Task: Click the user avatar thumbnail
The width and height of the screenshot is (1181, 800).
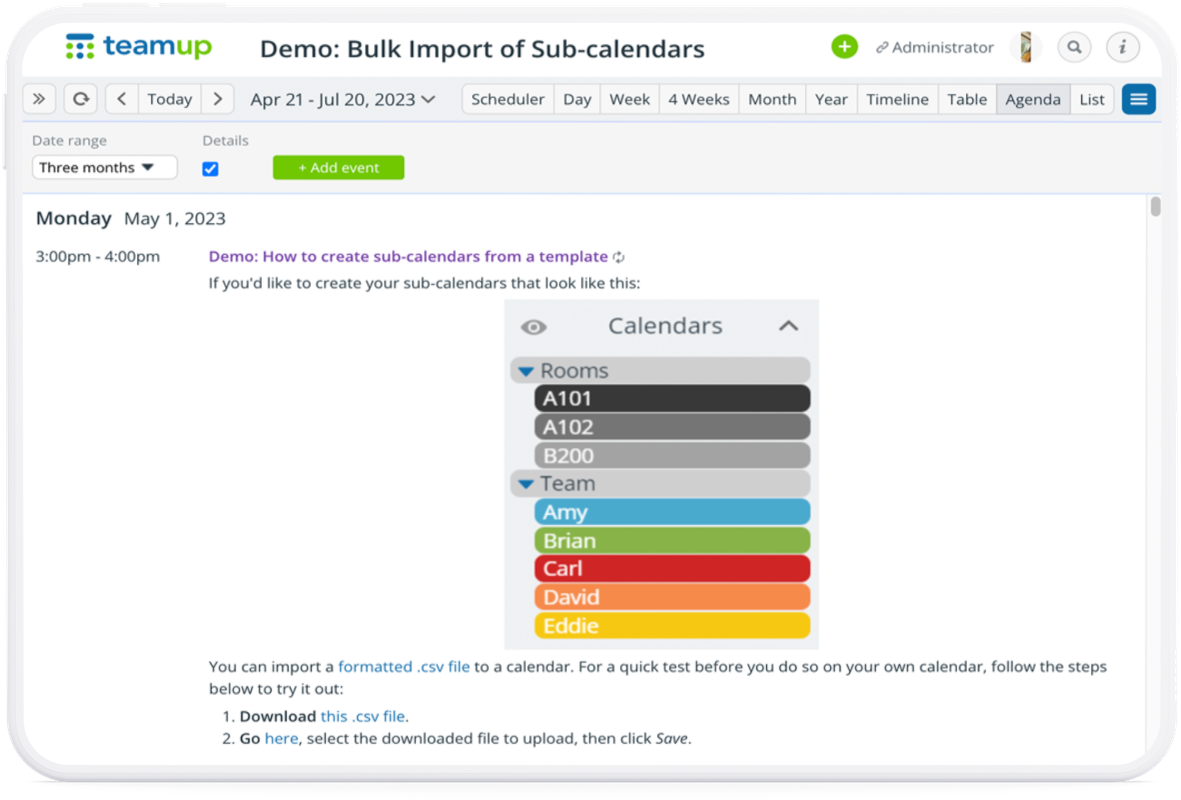Action: [x=1025, y=47]
